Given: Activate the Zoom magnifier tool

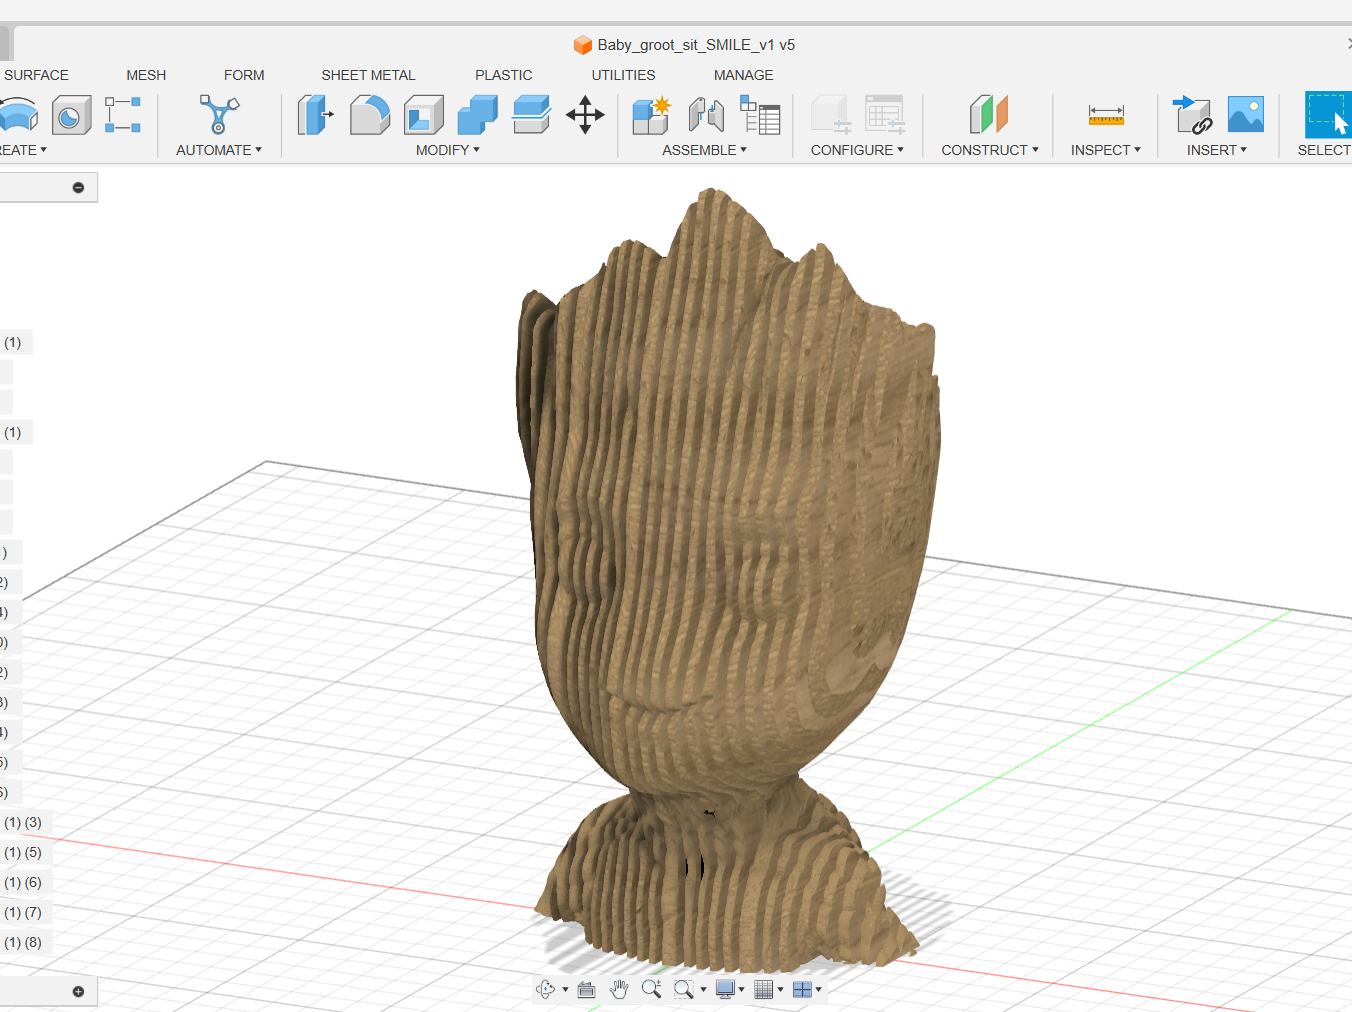Looking at the screenshot, I should (651, 989).
